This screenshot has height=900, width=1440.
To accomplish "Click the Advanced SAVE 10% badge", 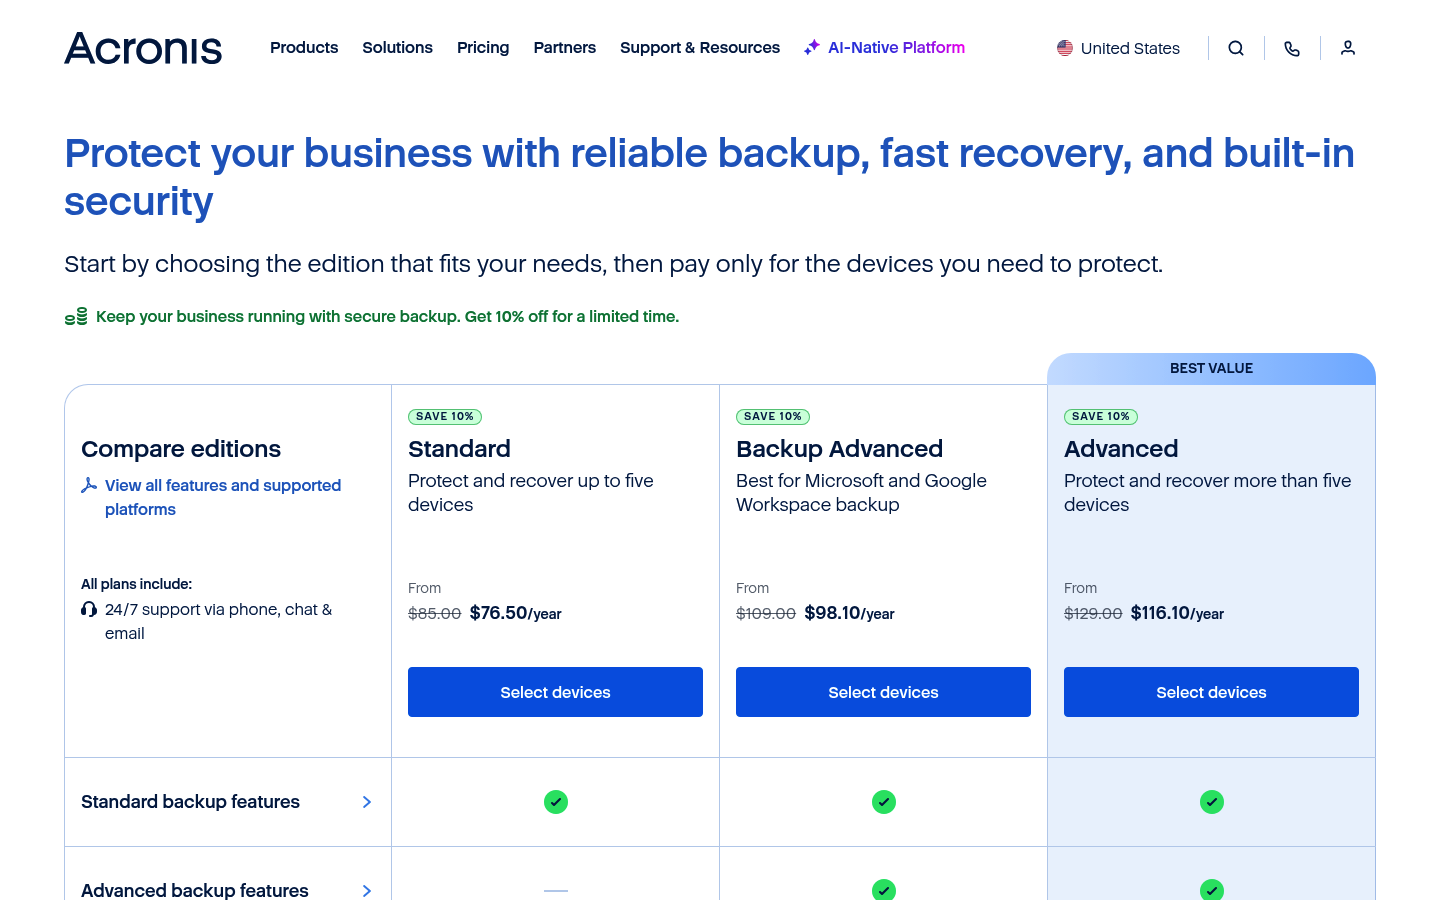I will tap(1101, 417).
